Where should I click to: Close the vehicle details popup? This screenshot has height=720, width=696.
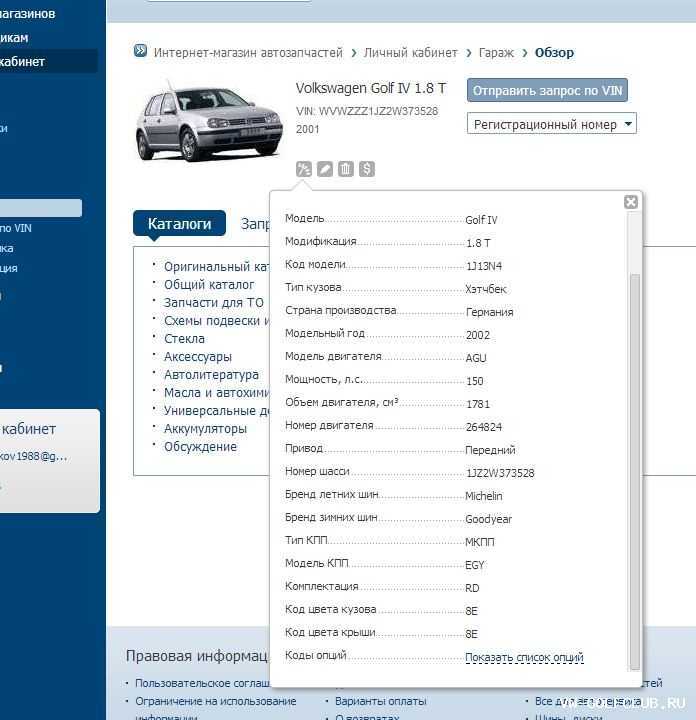(x=631, y=202)
